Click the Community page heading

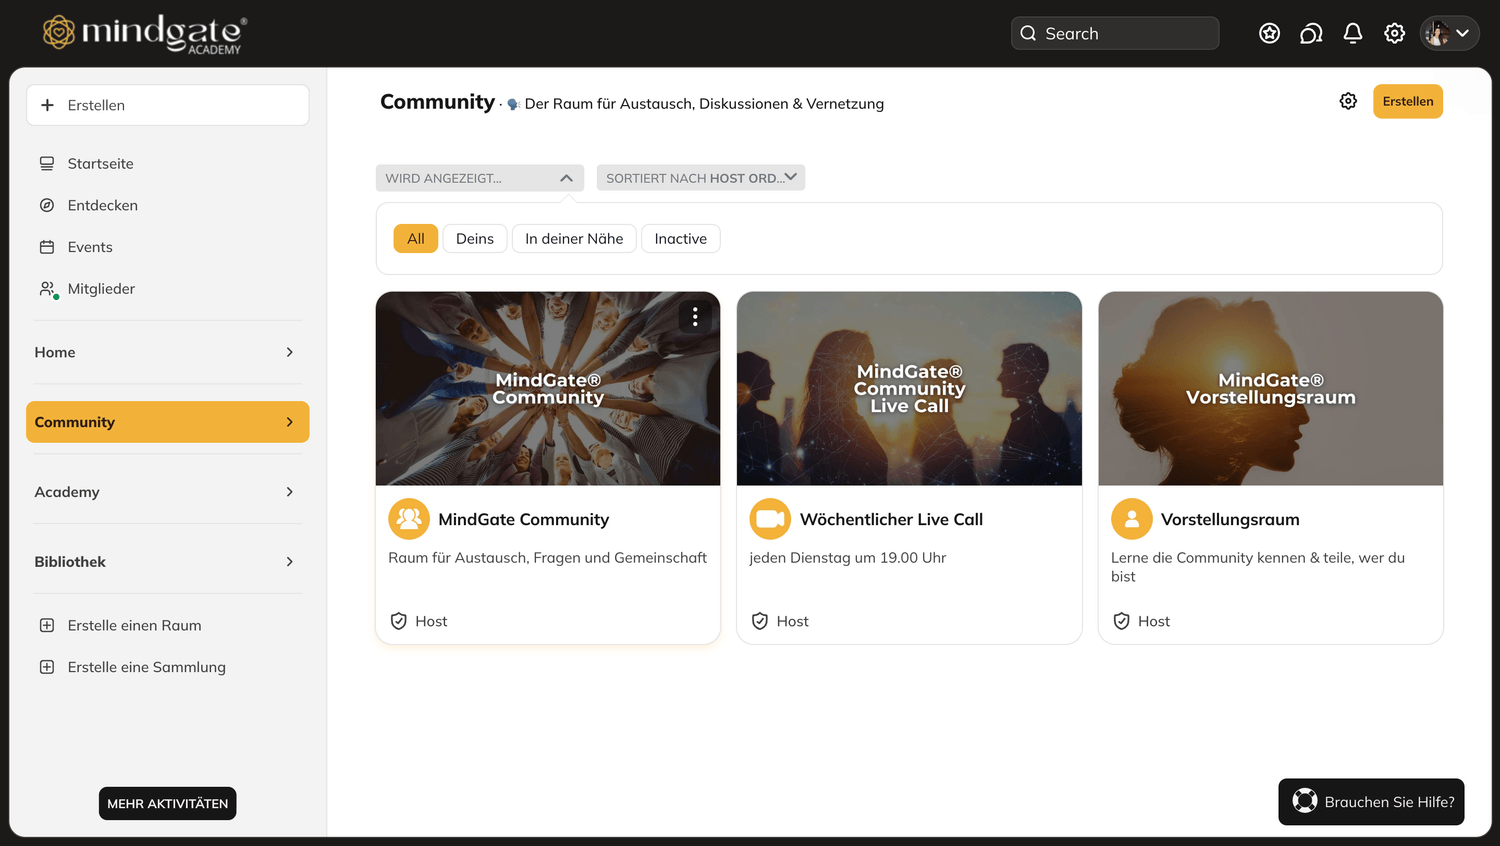coord(437,102)
